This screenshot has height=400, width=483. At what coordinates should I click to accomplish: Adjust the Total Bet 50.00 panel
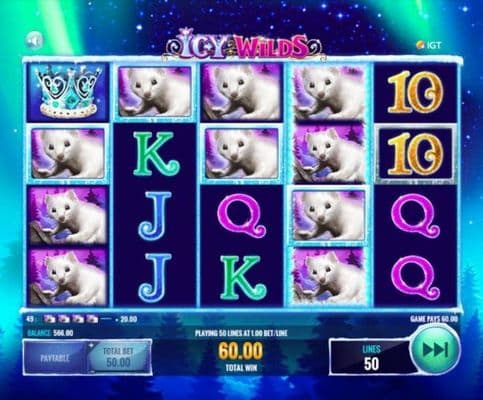[x=118, y=358]
